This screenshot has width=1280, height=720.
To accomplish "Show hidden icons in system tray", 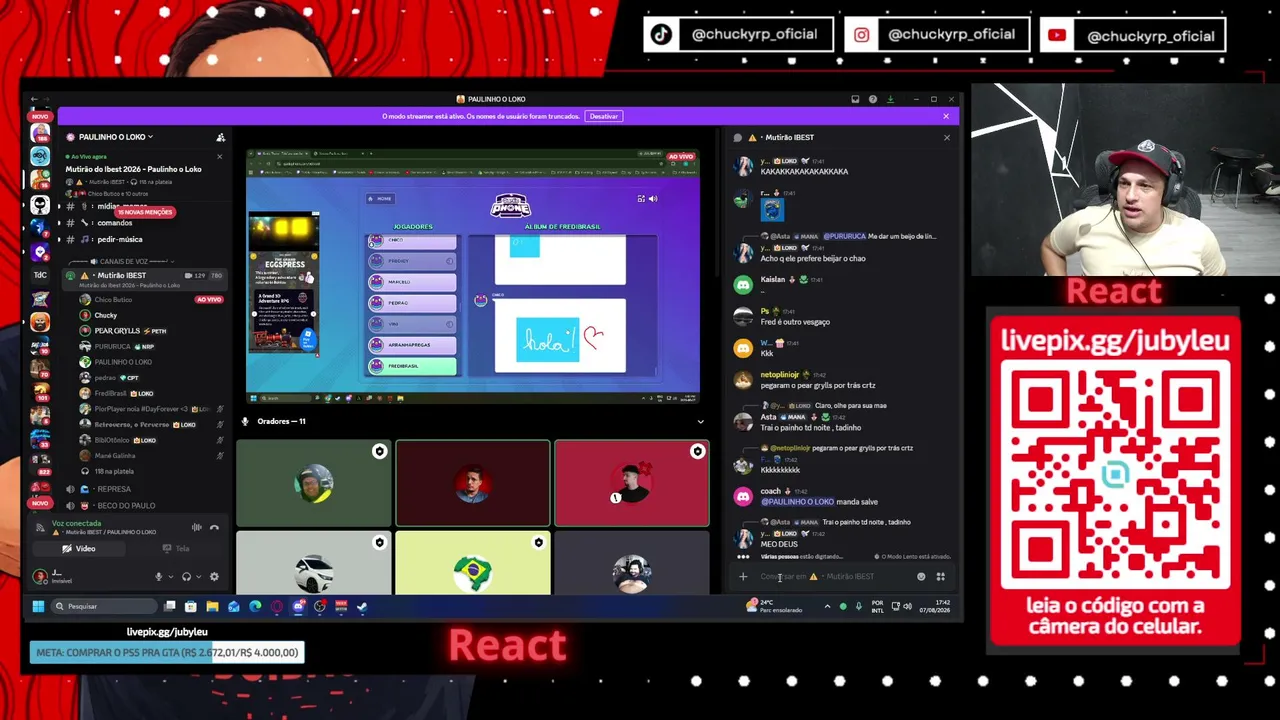I will point(827,606).
